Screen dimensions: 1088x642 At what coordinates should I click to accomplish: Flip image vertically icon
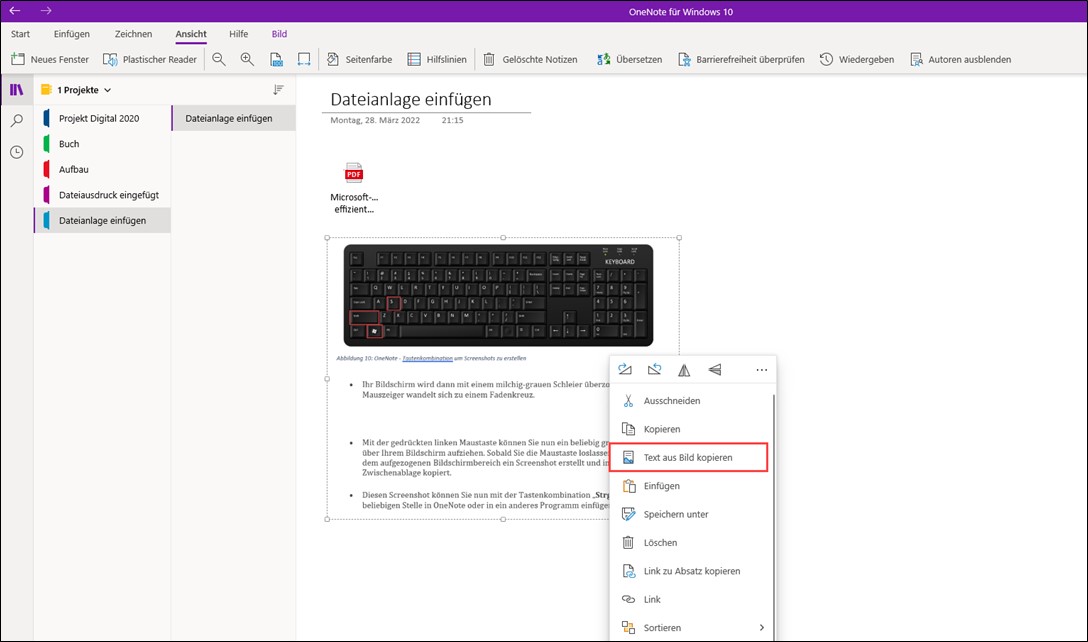[715, 370]
